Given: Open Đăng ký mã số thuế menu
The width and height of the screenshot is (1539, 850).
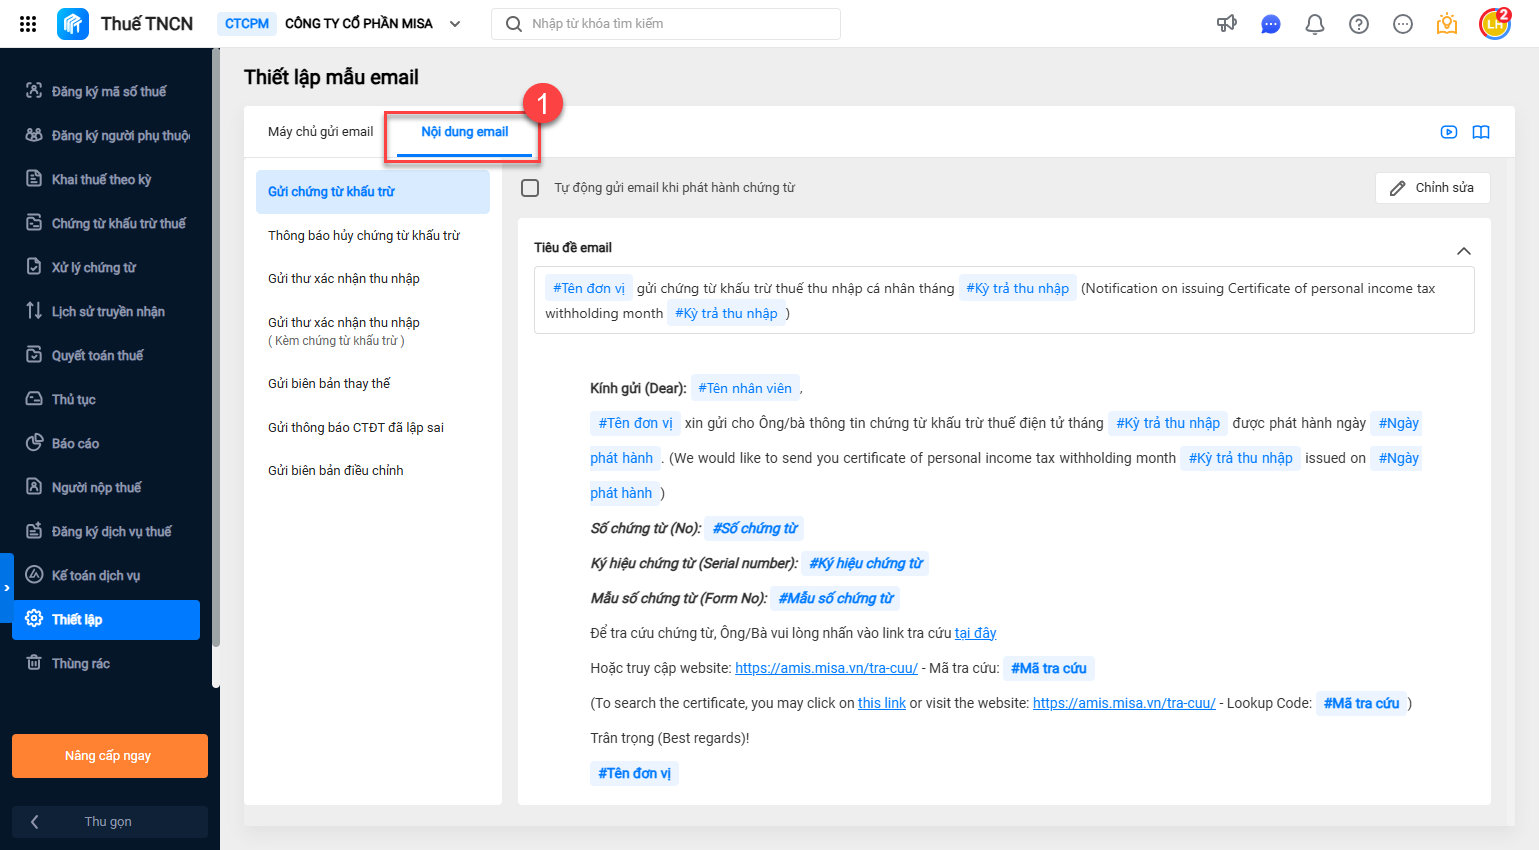Looking at the screenshot, I should (106, 91).
